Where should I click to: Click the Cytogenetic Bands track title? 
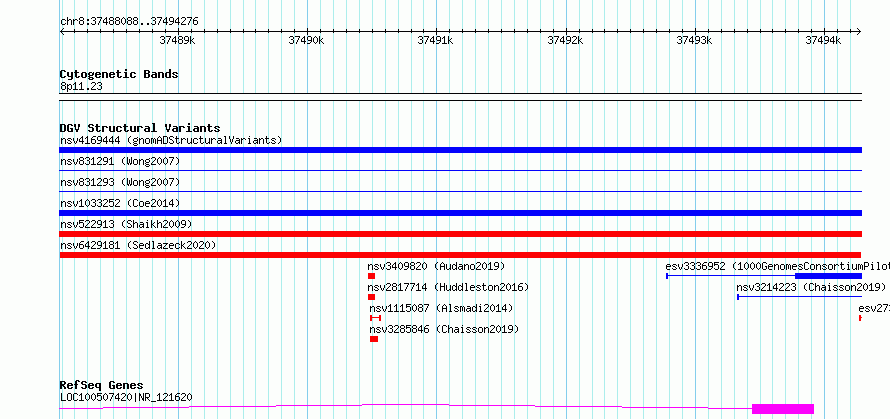coord(119,74)
